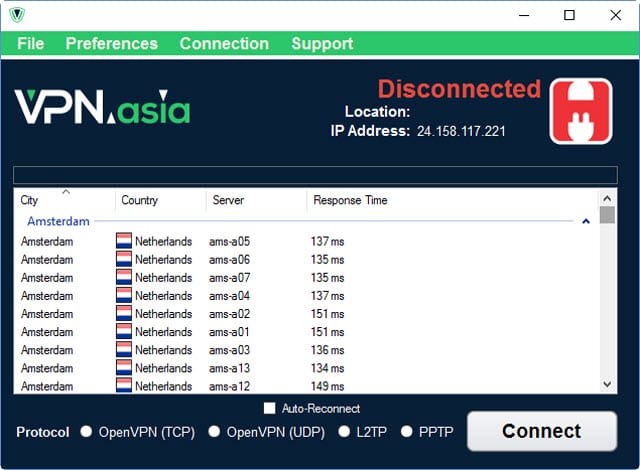
Task: Close the VPN.asia window
Action: (x=616, y=16)
